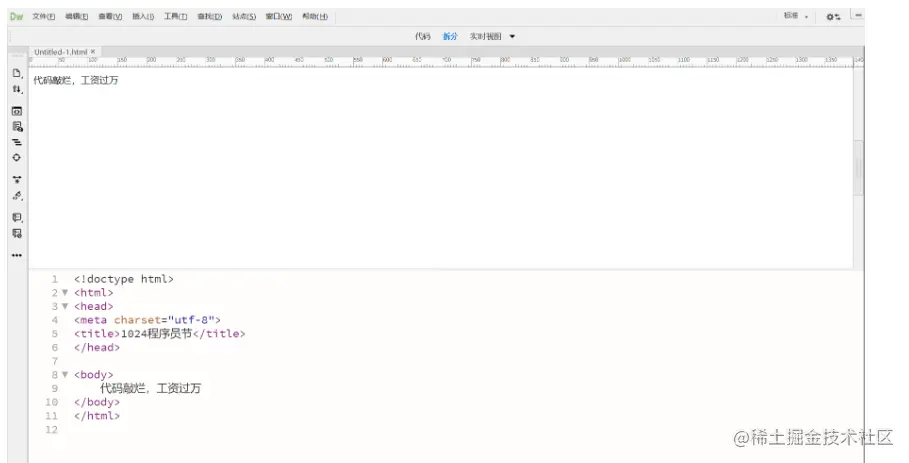
Task: Click the live view vertical scrollbar thumb
Action: (x=859, y=167)
